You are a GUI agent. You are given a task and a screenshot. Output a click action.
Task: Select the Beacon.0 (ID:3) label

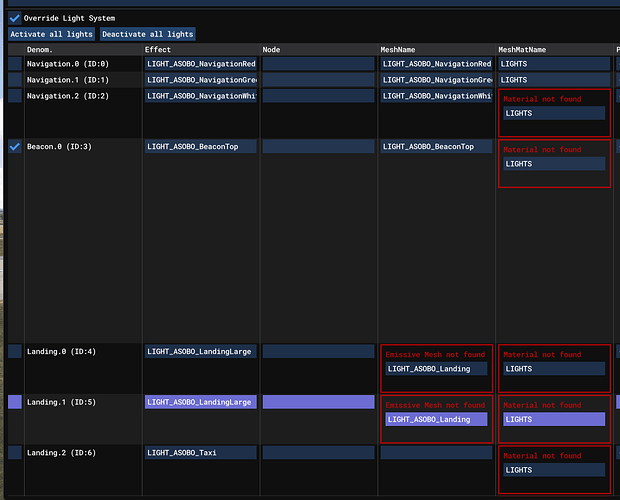click(x=59, y=147)
